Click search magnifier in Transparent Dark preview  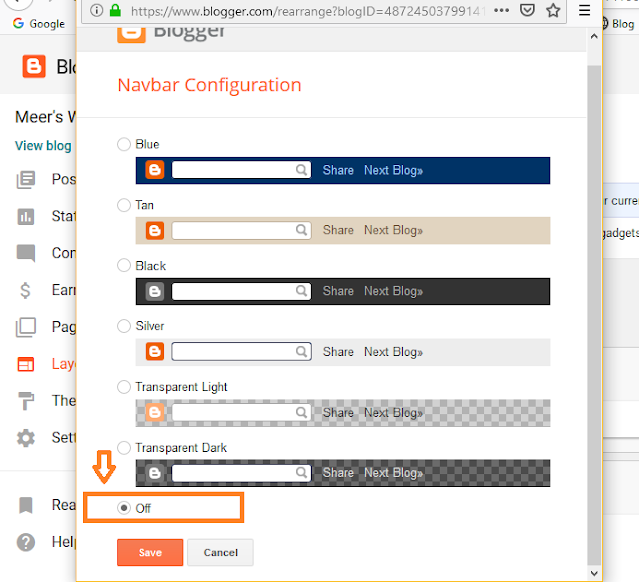click(x=301, y=473)
